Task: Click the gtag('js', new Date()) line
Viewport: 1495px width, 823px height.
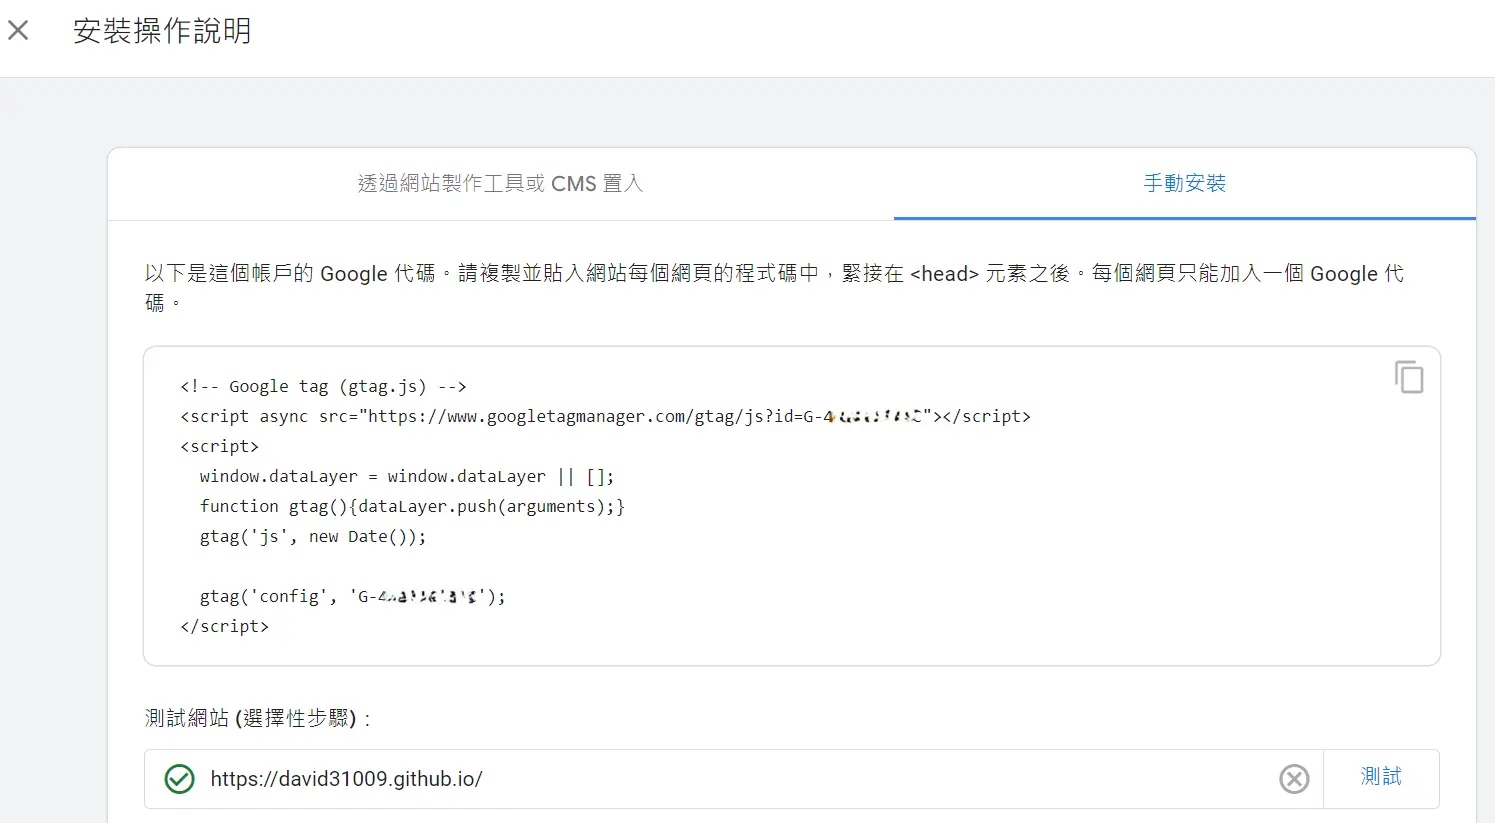Action: point(312,537)
